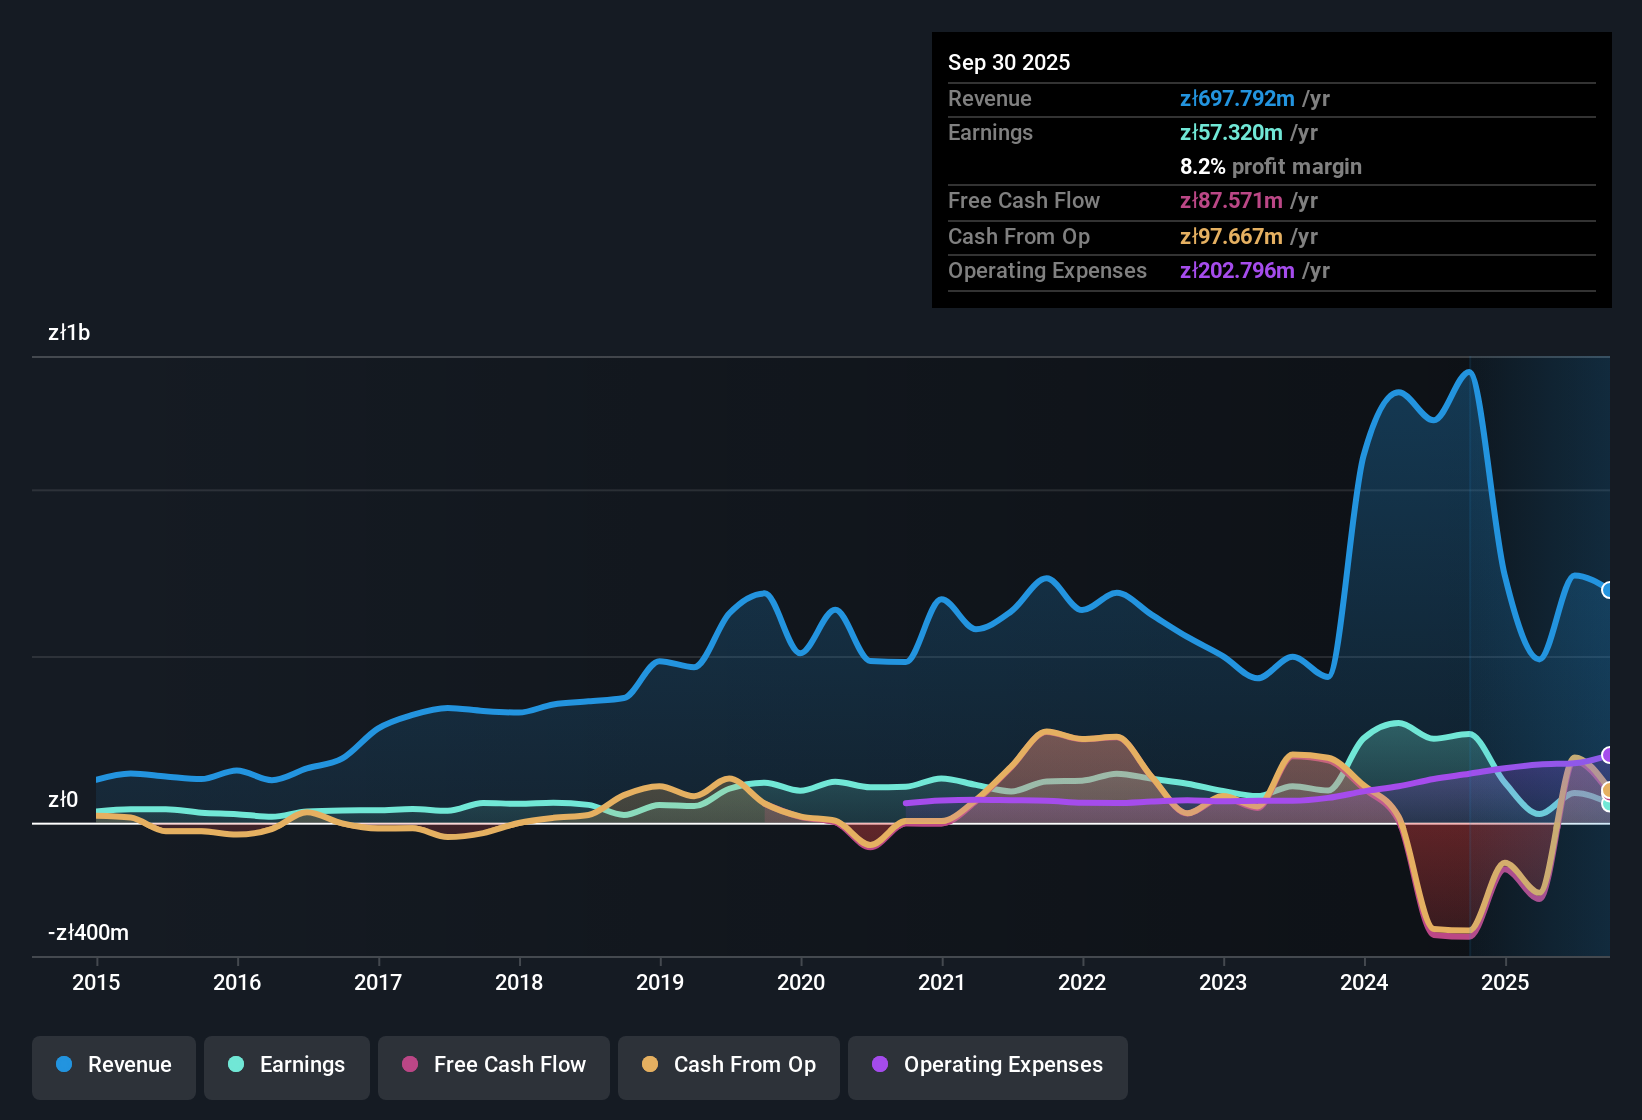Viewport: 1642px width, 1120px height.
Task: Click the 8.2% profit margin text
Action: pyautogui.click(x=1271, y=167)
